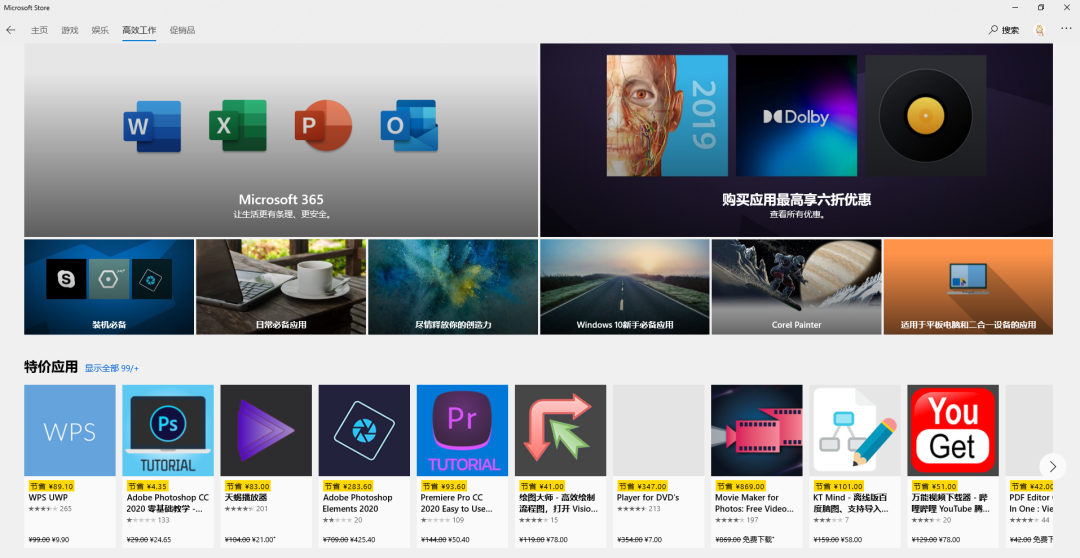Screen dimensions: 1080x558
Task: Click the KT Mind app title
Action: pos(851,503)
